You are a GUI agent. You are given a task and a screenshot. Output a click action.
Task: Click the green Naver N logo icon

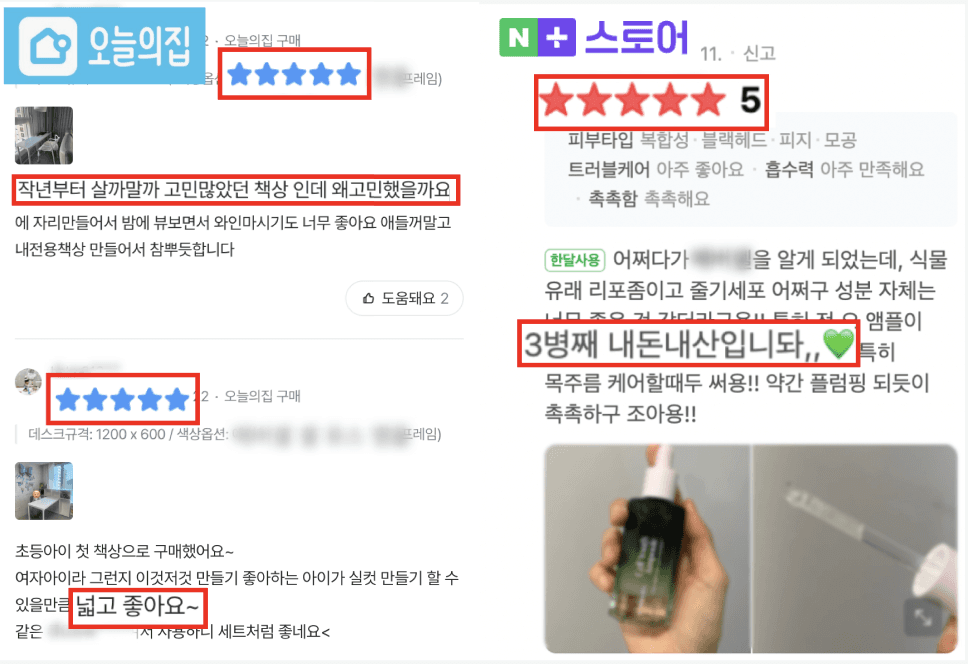518,38
